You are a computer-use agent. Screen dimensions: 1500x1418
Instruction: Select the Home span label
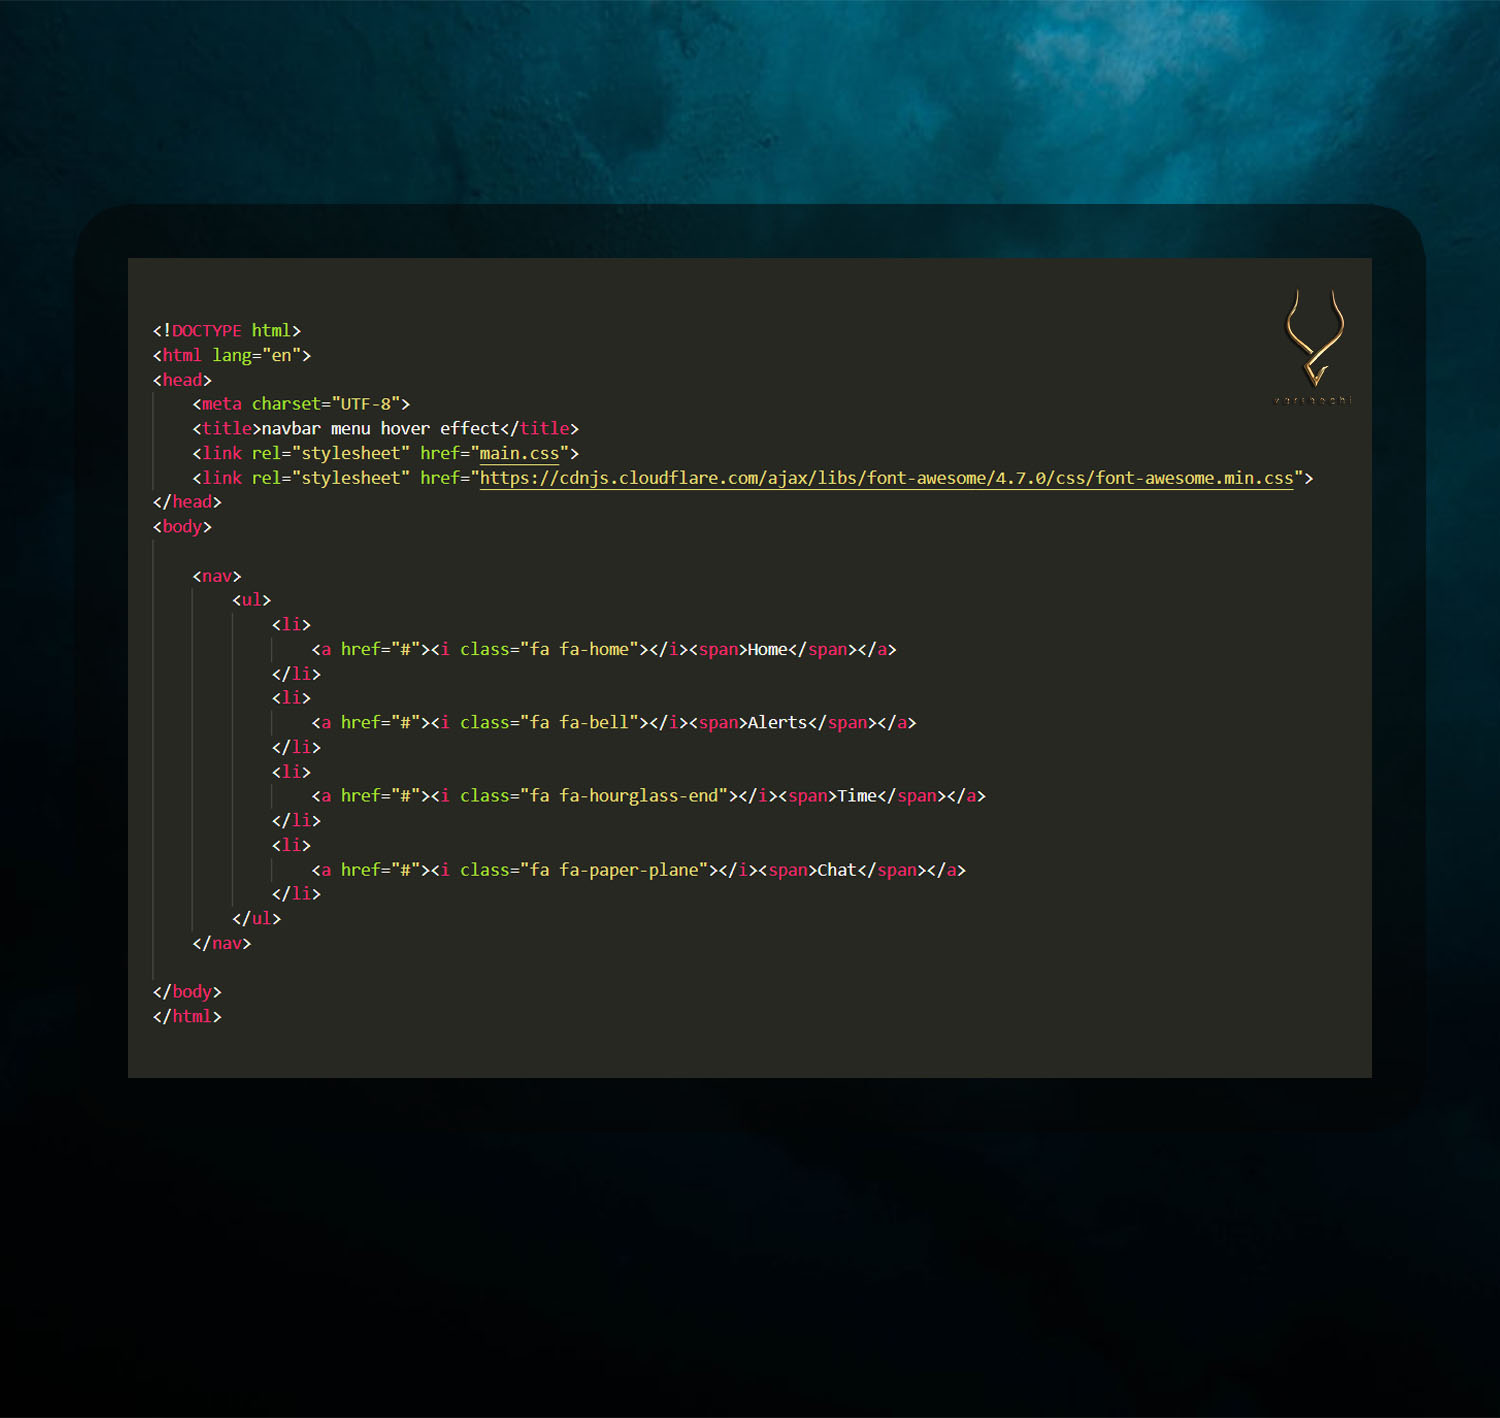click(x=768, y=649)
